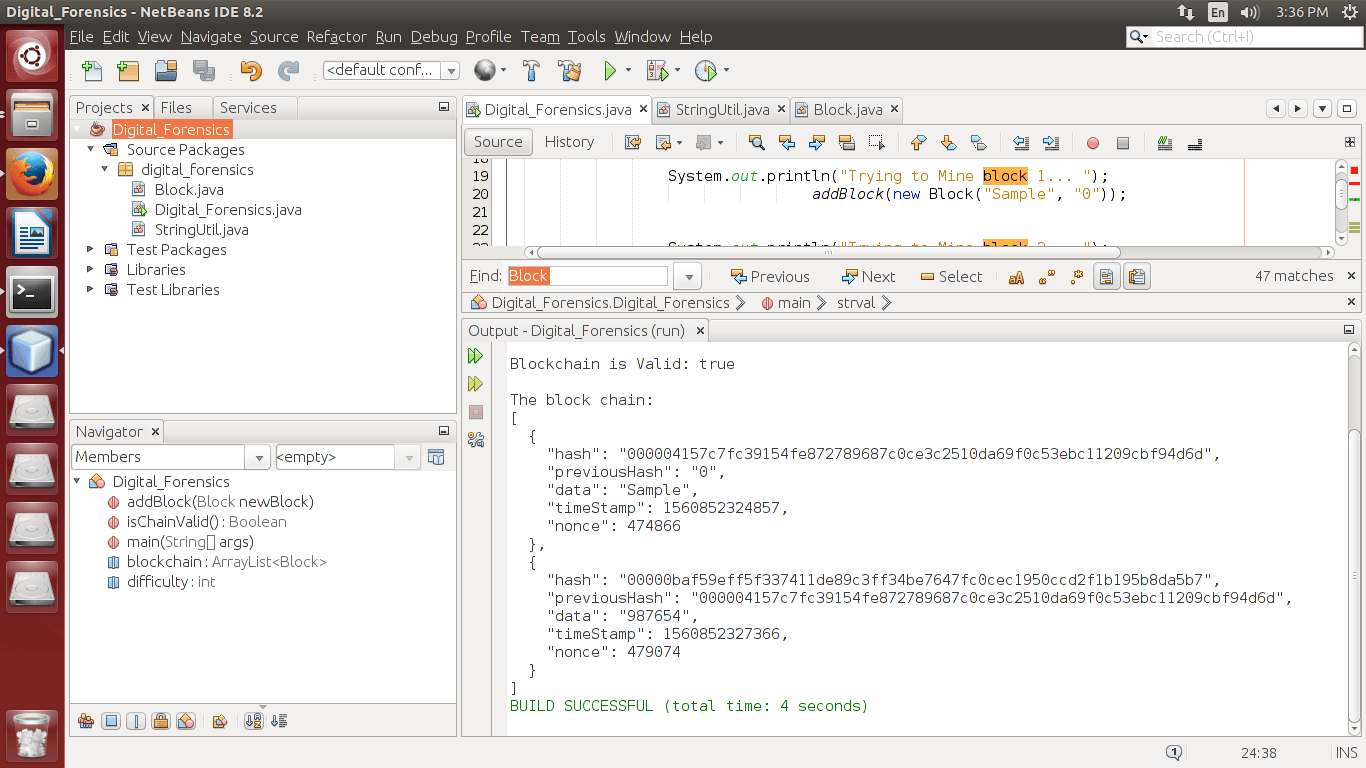Viewport: 1366px width, 768px height.
Task: Click the Toggle Rectangular Selection icon
Action: point(877,143)
